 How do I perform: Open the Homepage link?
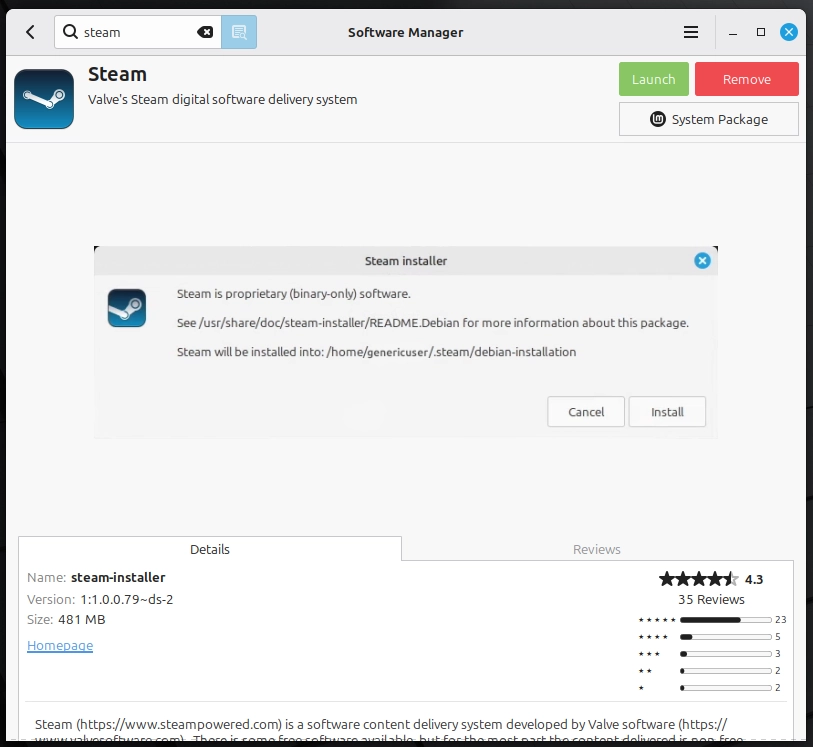(x=60, y=645)
